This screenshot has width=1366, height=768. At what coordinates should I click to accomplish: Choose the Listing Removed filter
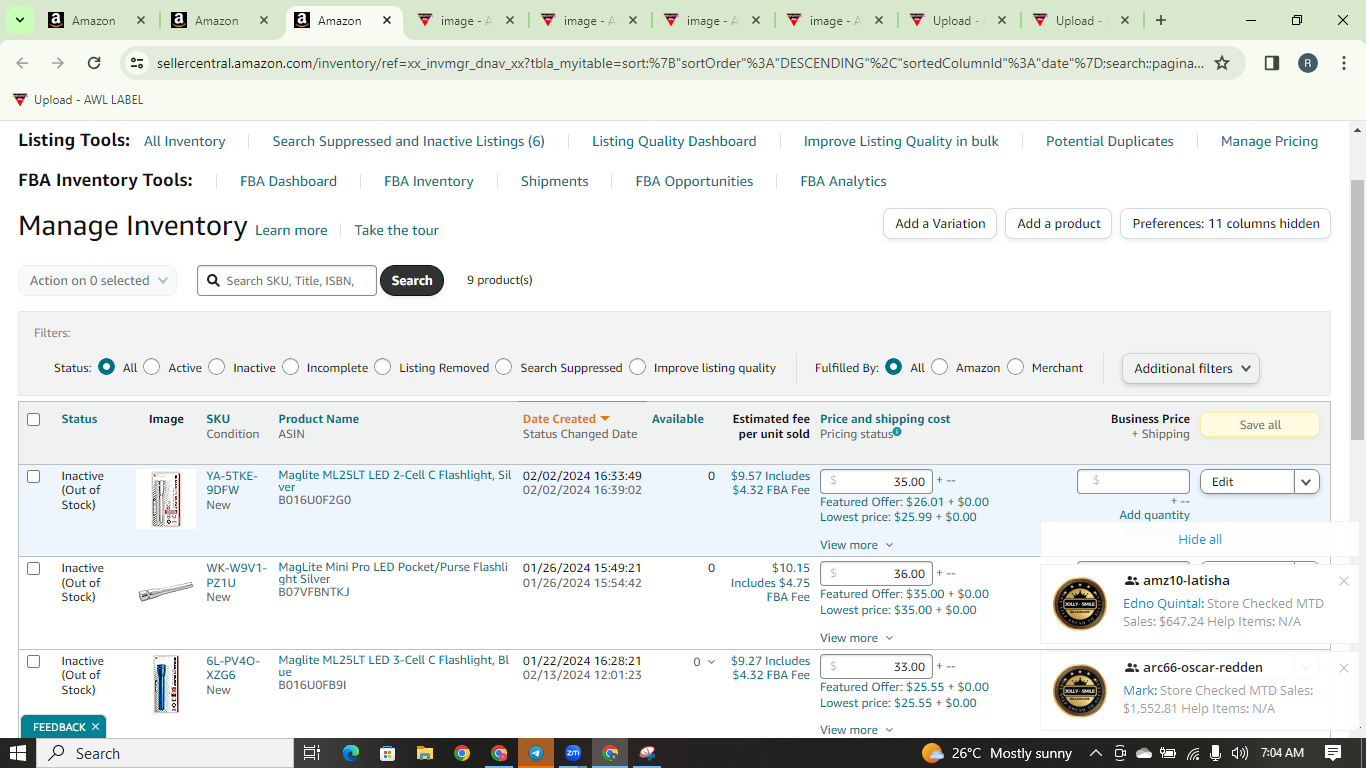382,367
